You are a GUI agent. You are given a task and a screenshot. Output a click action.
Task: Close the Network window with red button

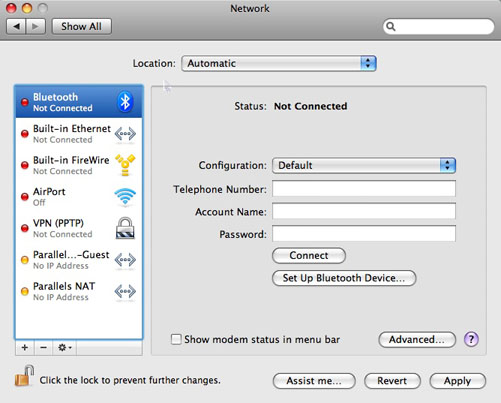pos(12,8)
